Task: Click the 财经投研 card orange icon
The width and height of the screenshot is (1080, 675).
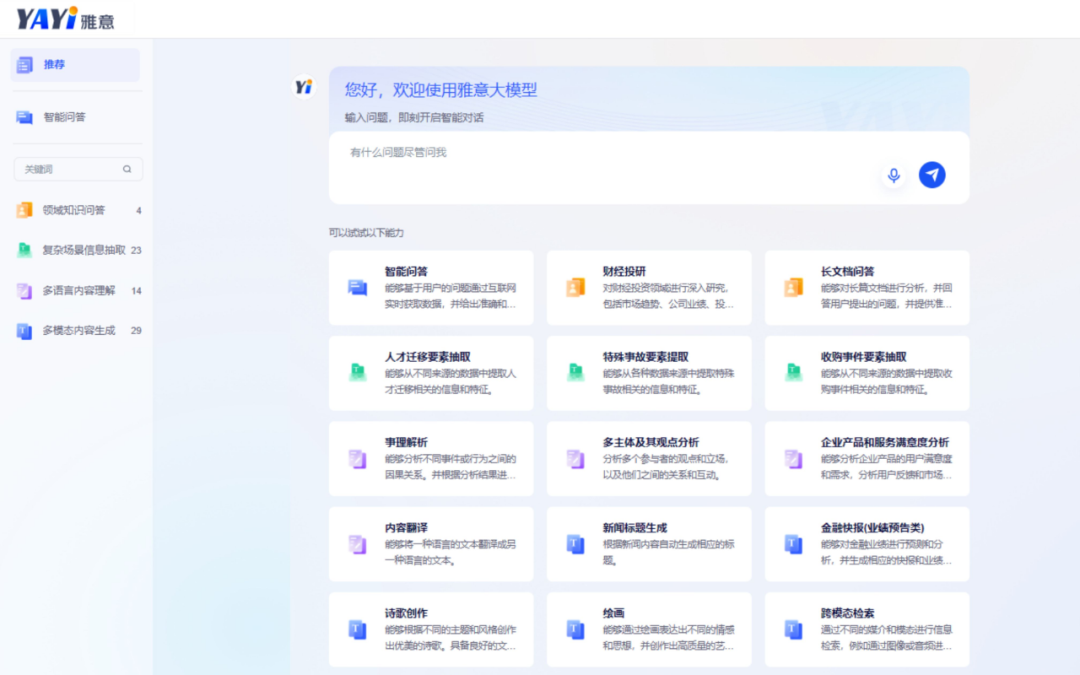Action: pyautogui.click(x=575, y=287)
